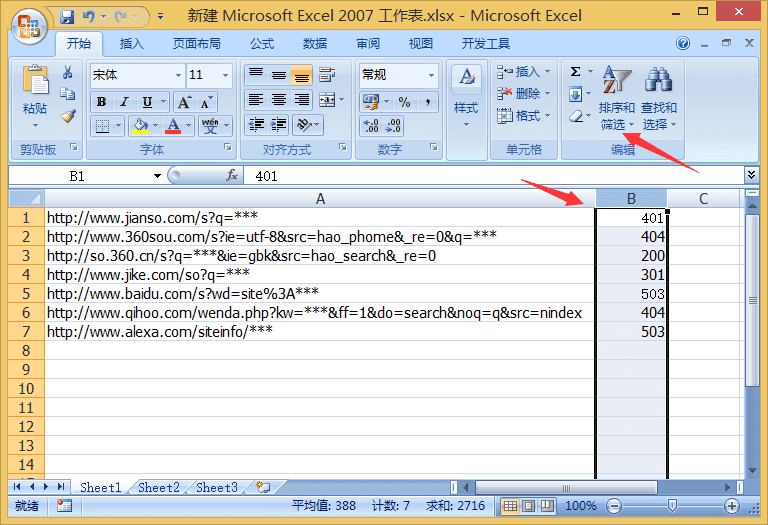Open the Sheet2 worksheet tab
768x525 pixels.
click(x=158, y=488)
